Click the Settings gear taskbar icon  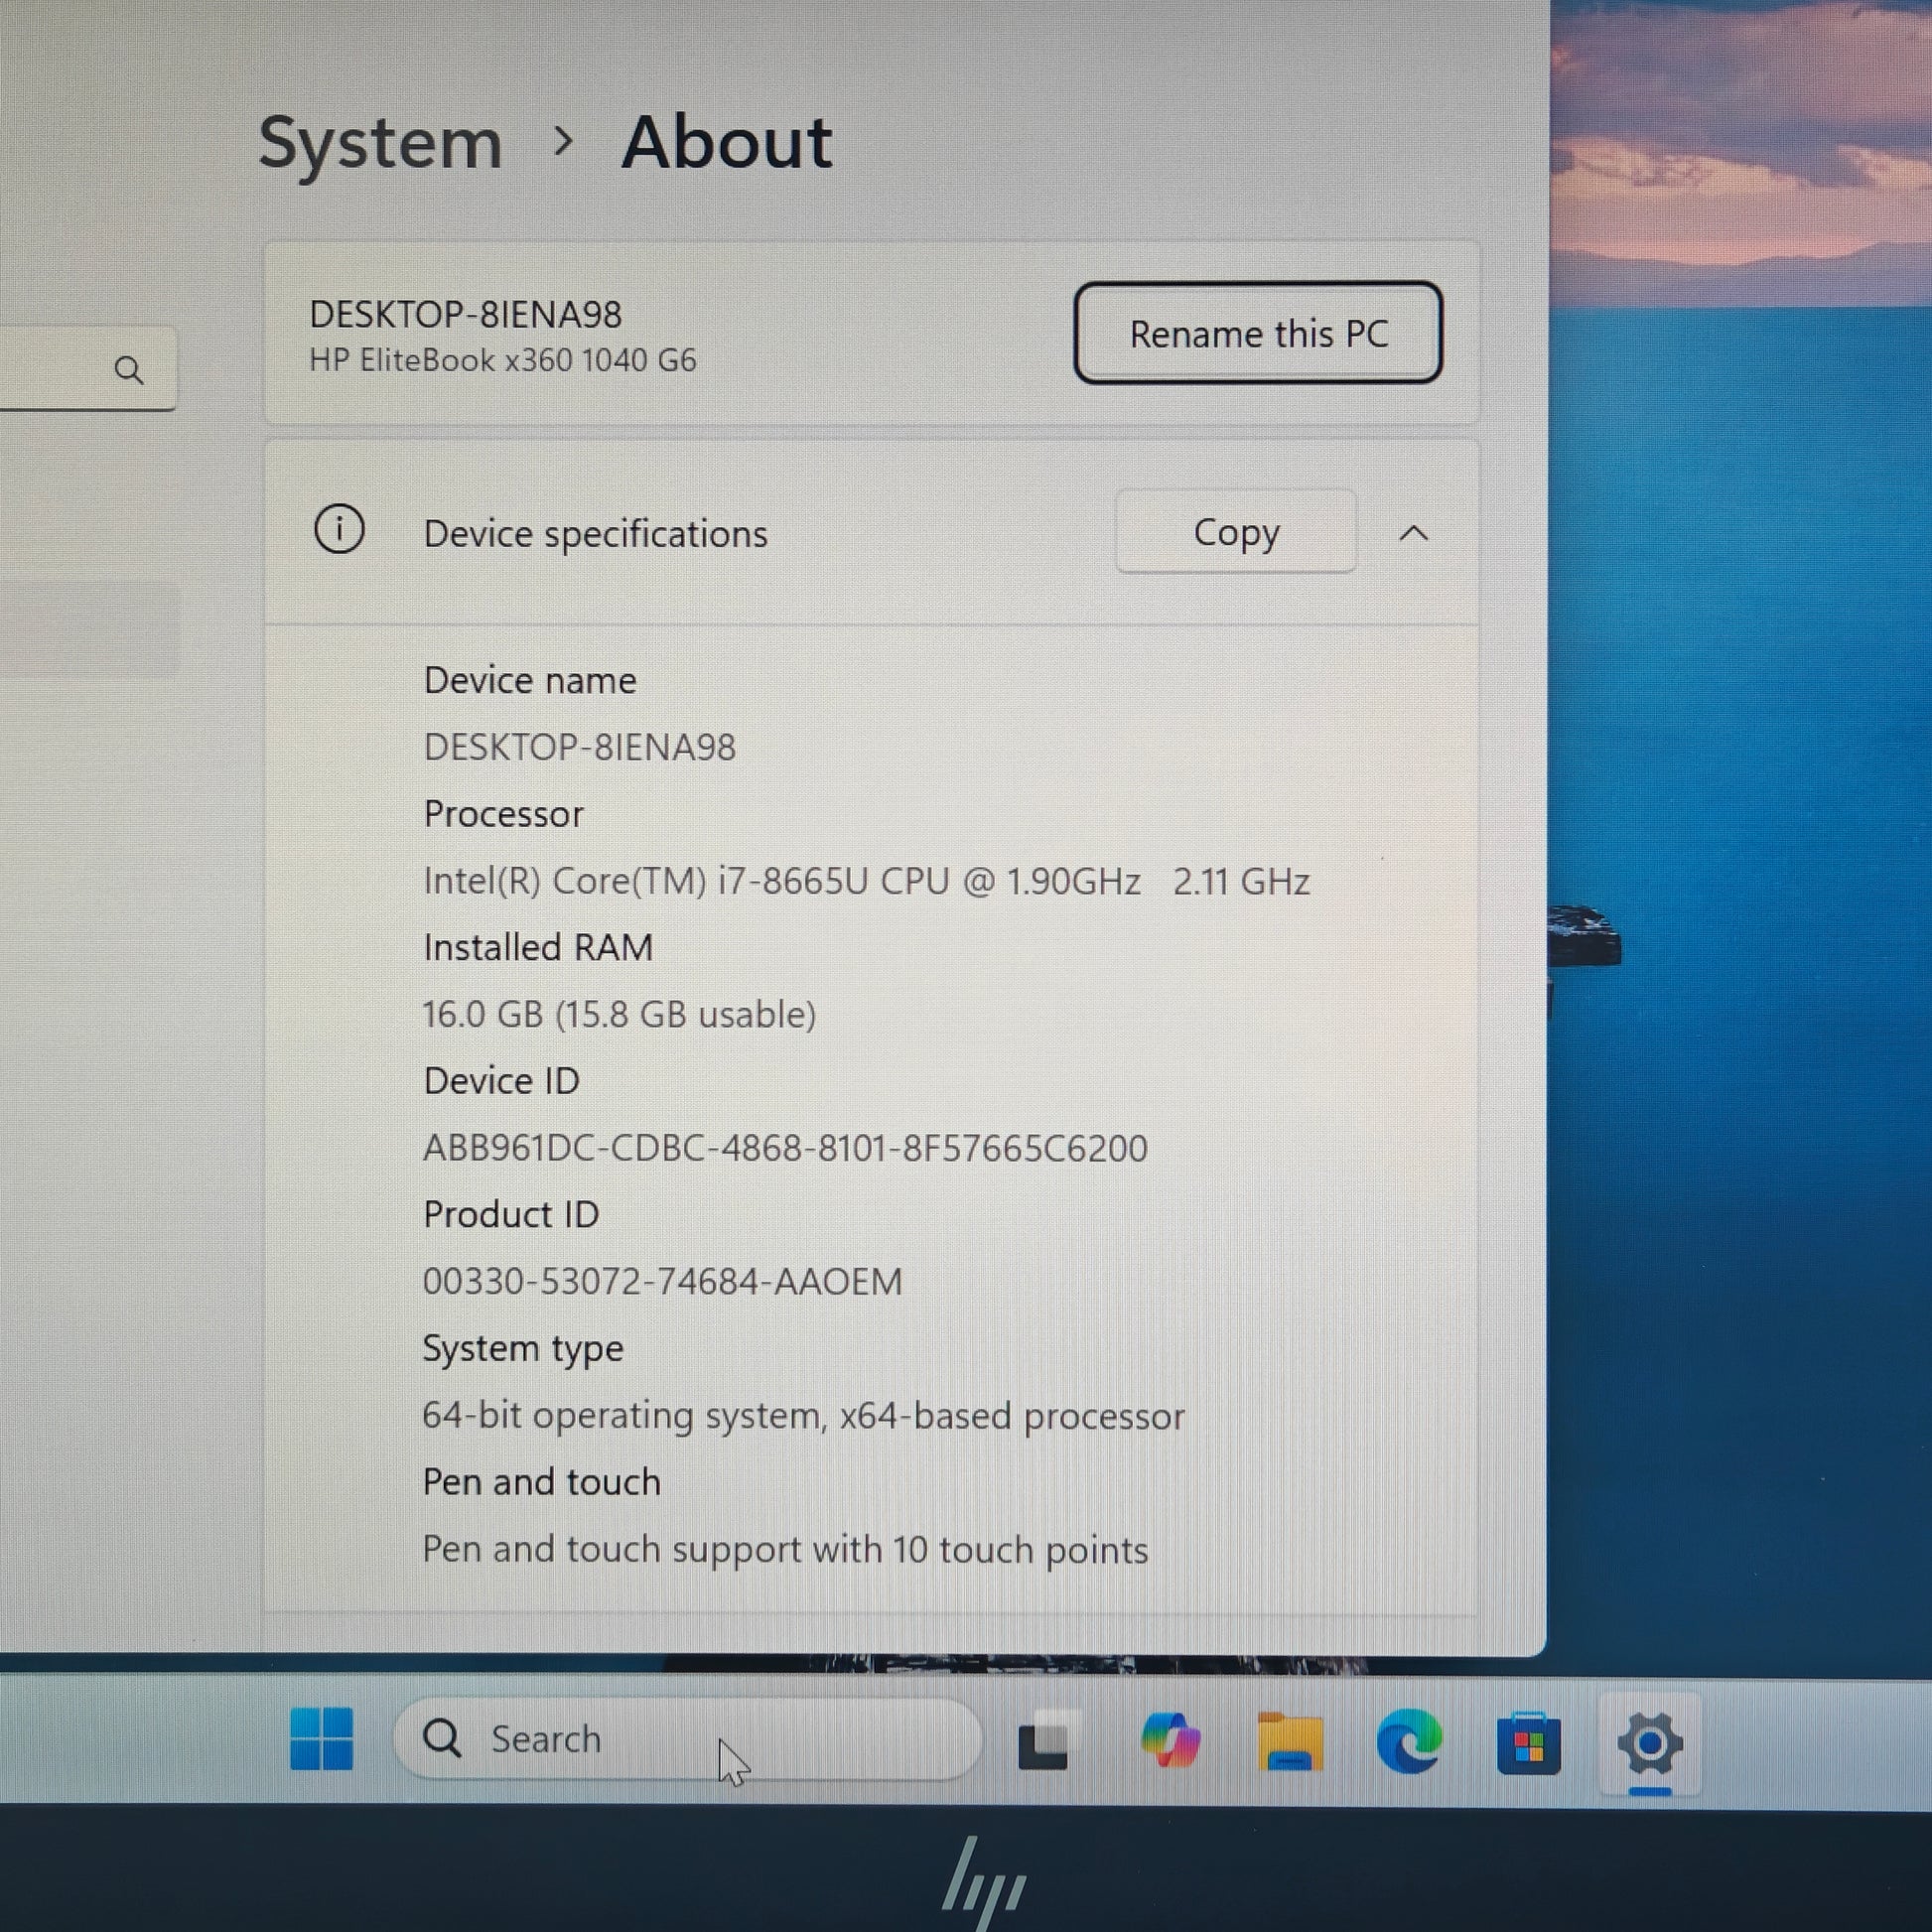1650,1744
